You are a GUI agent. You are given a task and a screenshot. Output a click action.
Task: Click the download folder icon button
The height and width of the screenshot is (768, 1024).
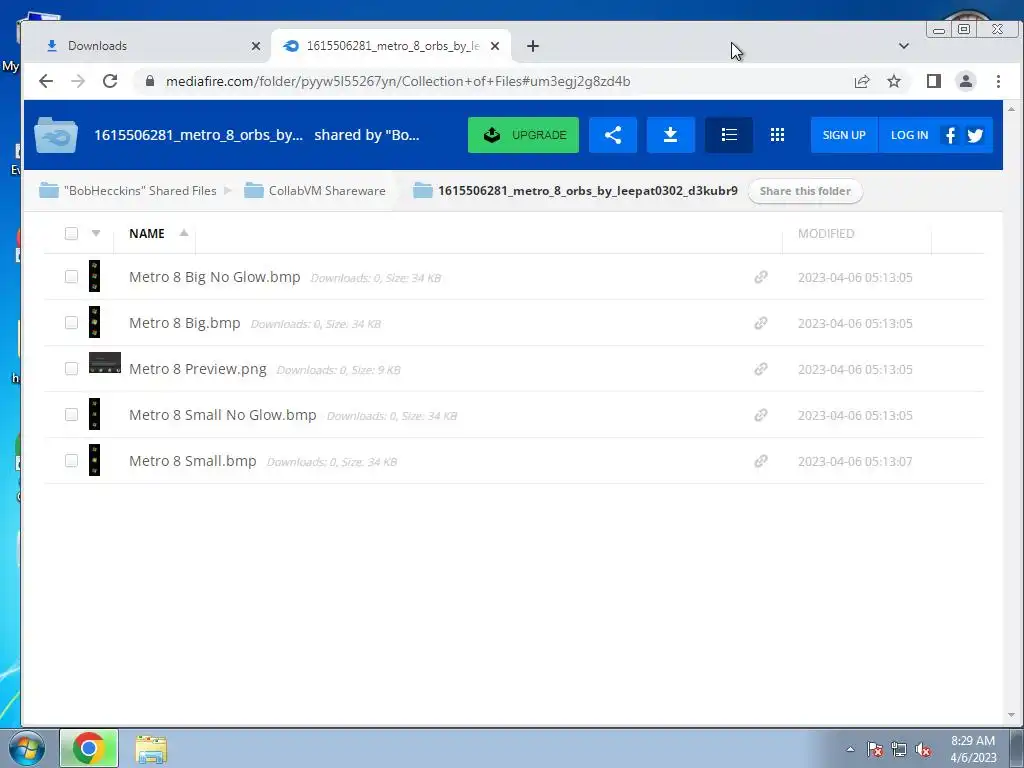click(x=671, y=135)
